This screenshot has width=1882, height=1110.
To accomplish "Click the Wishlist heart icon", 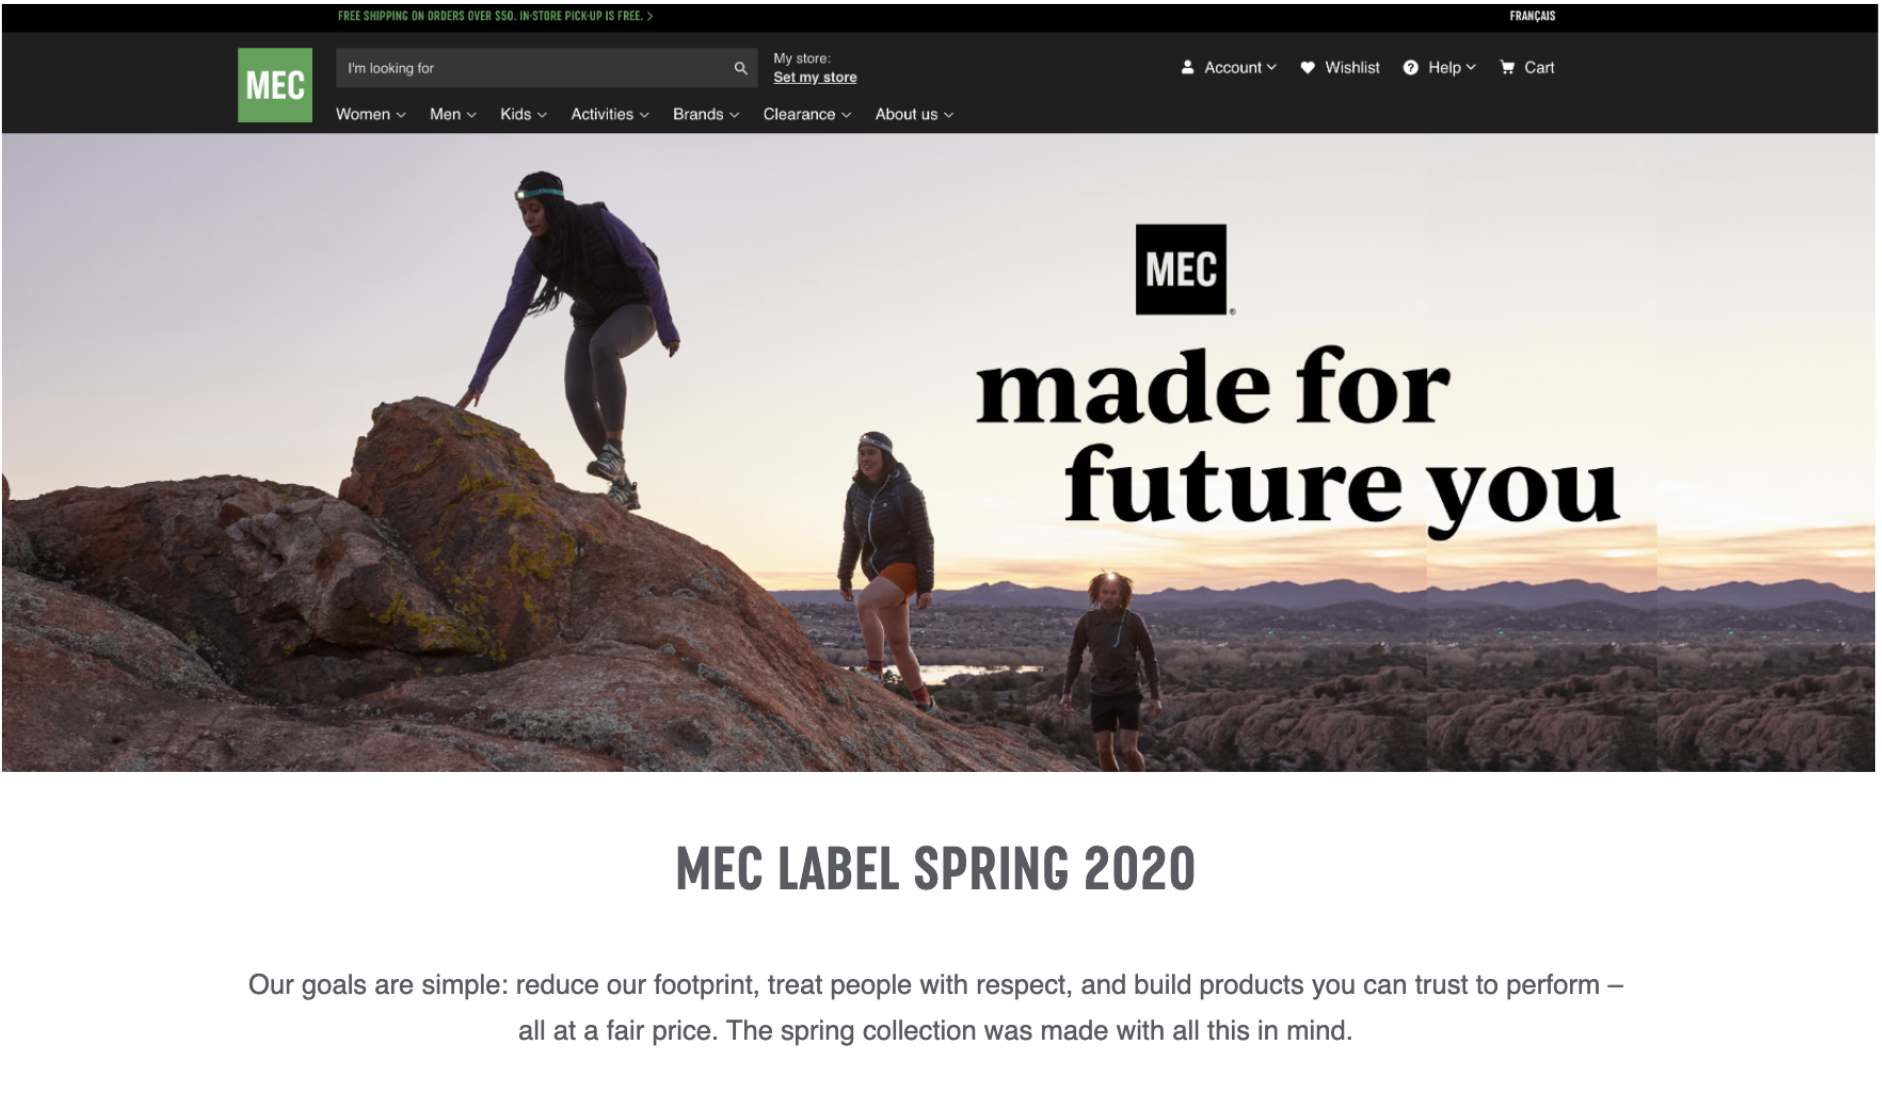I will [x=1307, y=67].
